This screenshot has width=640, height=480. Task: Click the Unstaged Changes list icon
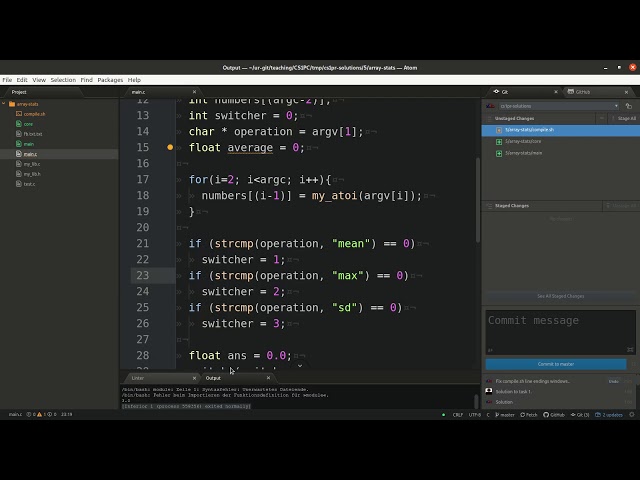(x=489, y=118)
